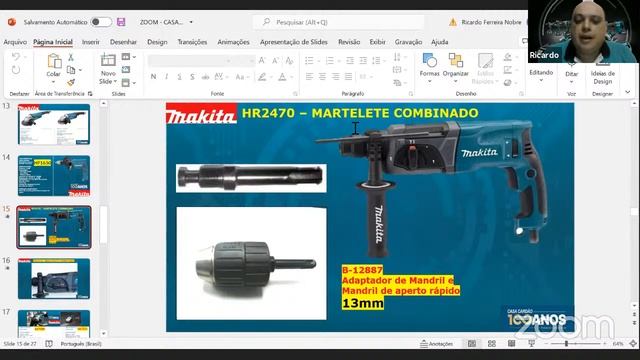Open the Ajuda tab
Image resolution: width=640 pixels, height=360 pixels.
440,42
